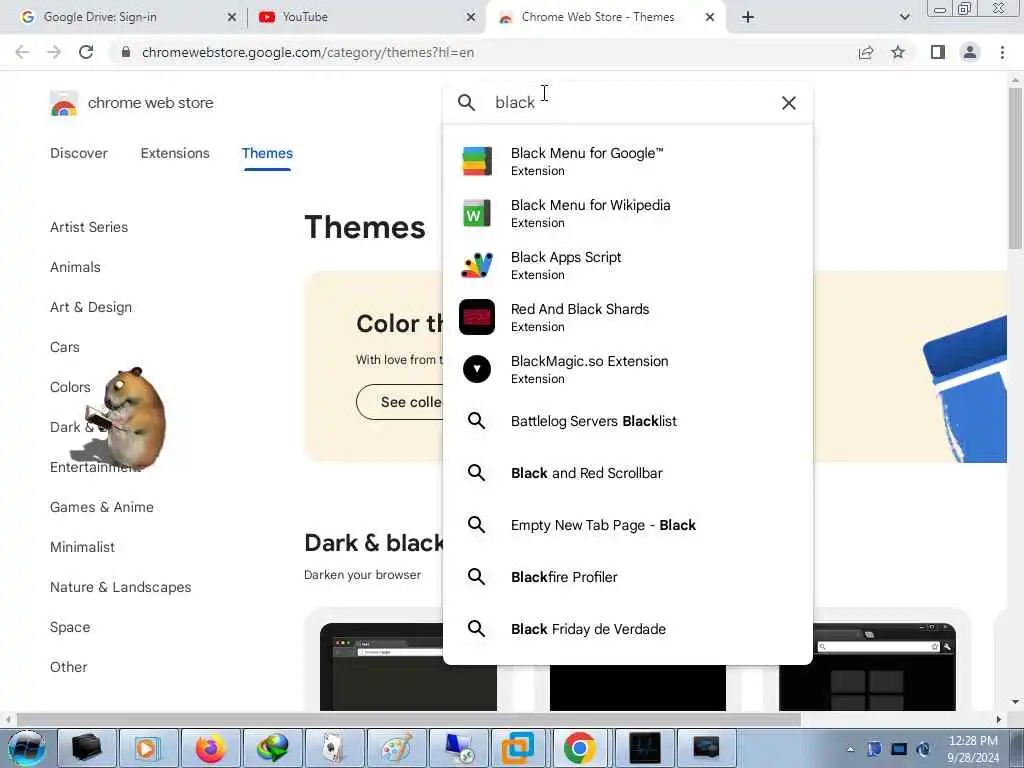Expand the tab search dropdown arrow

pyautogui.click(x=904, y=17)
